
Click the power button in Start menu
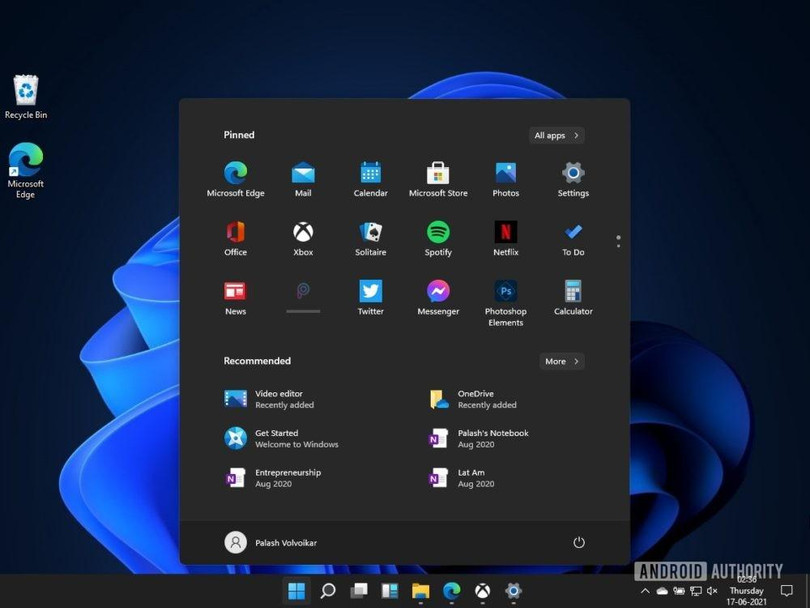579,542
